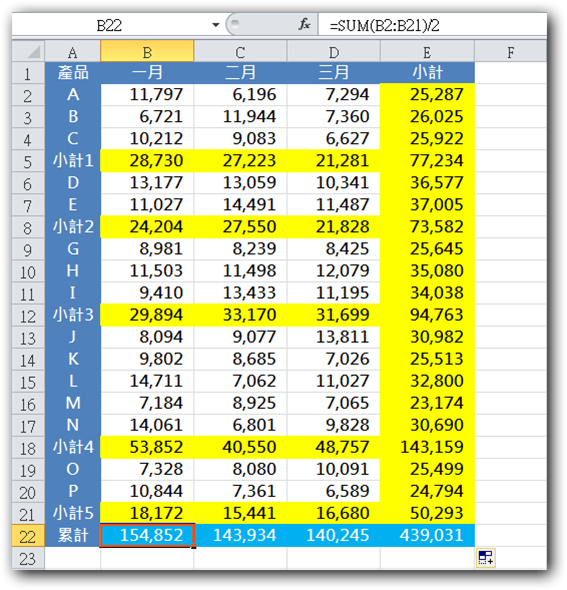Select column E header
Screen dimensions: 567x590
[427, 52]
